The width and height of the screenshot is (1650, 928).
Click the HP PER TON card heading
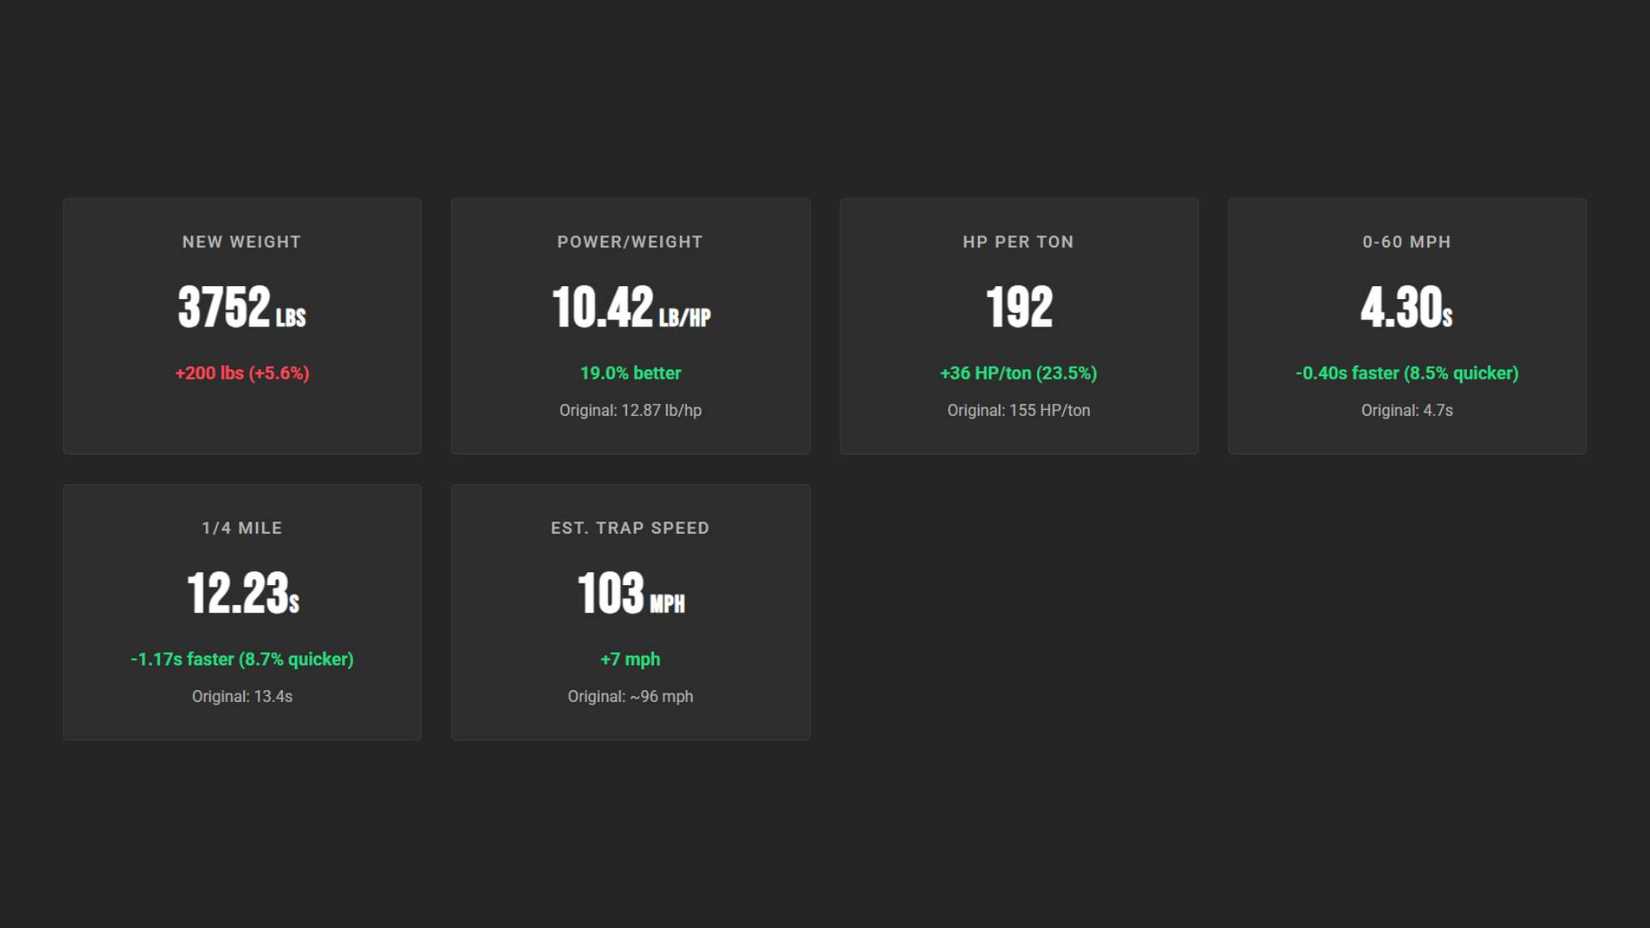tap(1018, 242)
